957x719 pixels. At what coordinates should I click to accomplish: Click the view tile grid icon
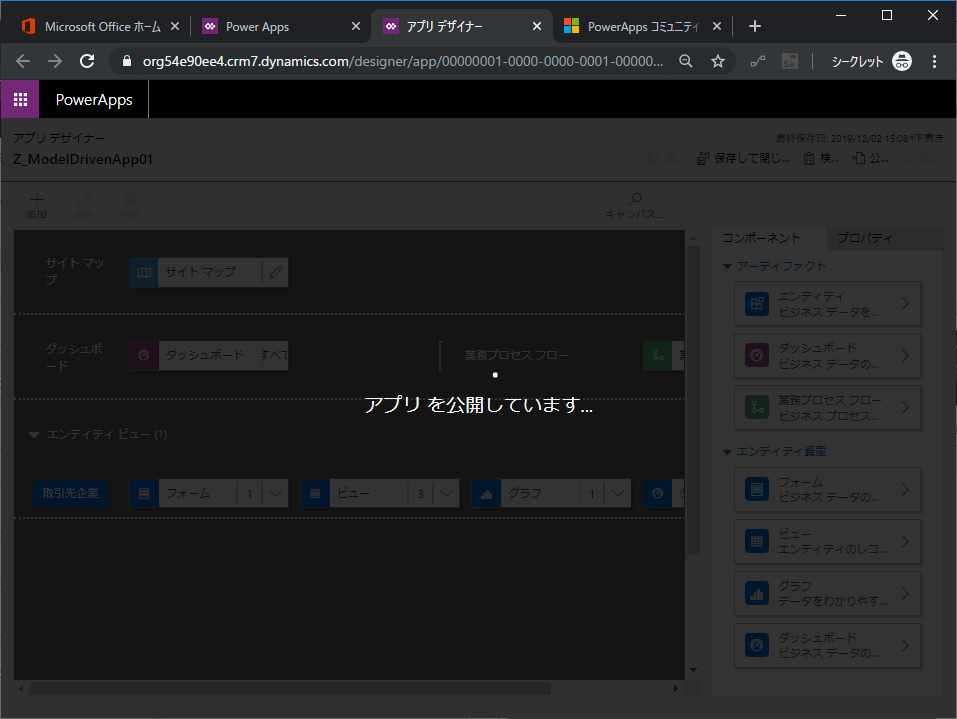click(315, 493)
